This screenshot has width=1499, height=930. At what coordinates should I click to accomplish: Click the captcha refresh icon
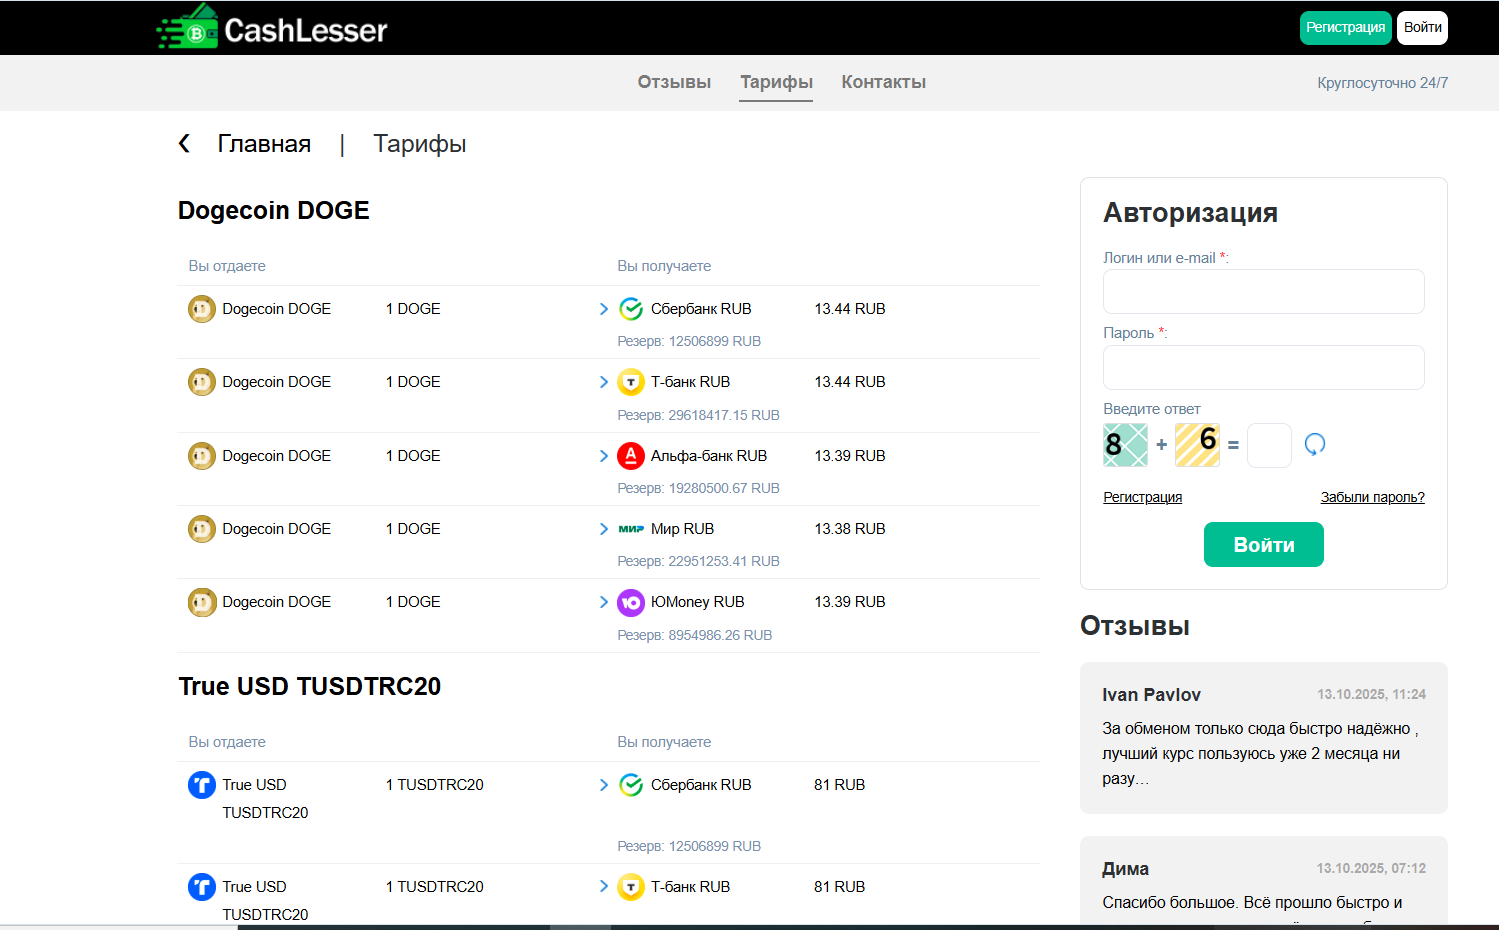pyautogui.click(x=1315, y=444)
